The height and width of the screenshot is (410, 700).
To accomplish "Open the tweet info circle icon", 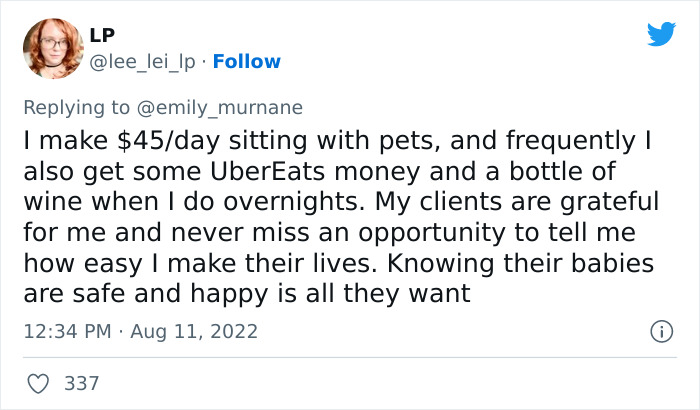I will pyautogui.click(x=660, y=330).
